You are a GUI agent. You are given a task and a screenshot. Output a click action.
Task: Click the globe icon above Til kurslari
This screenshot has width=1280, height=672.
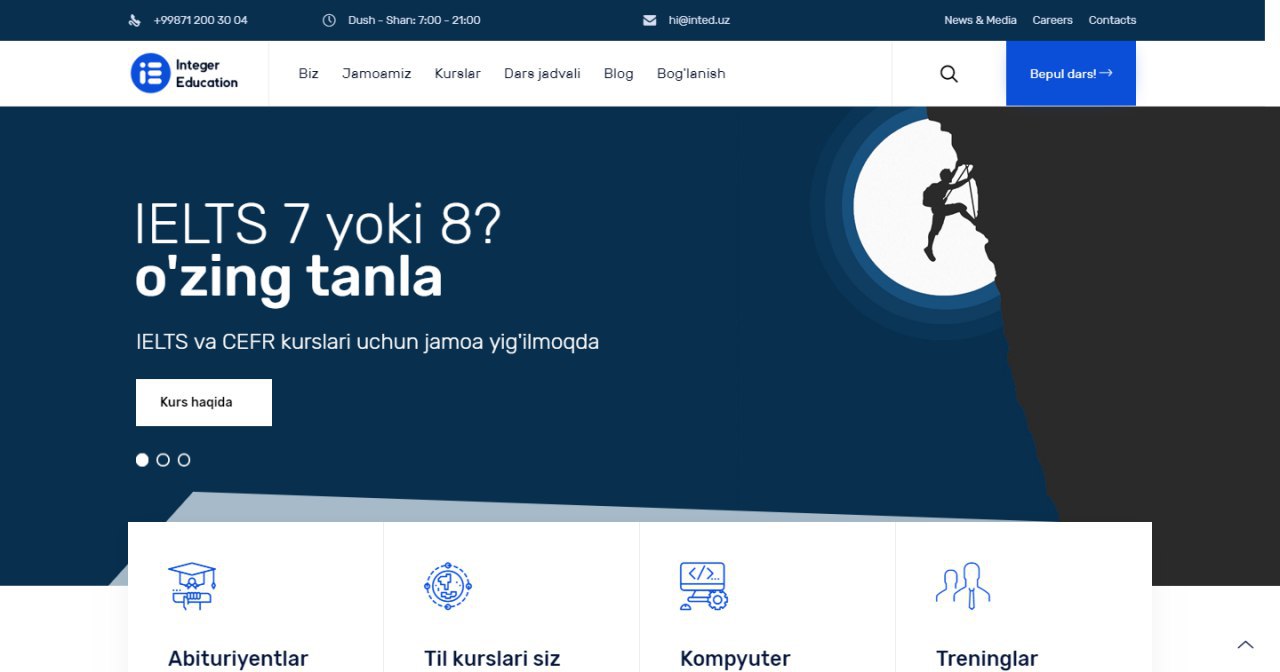[x=448, y=586]
